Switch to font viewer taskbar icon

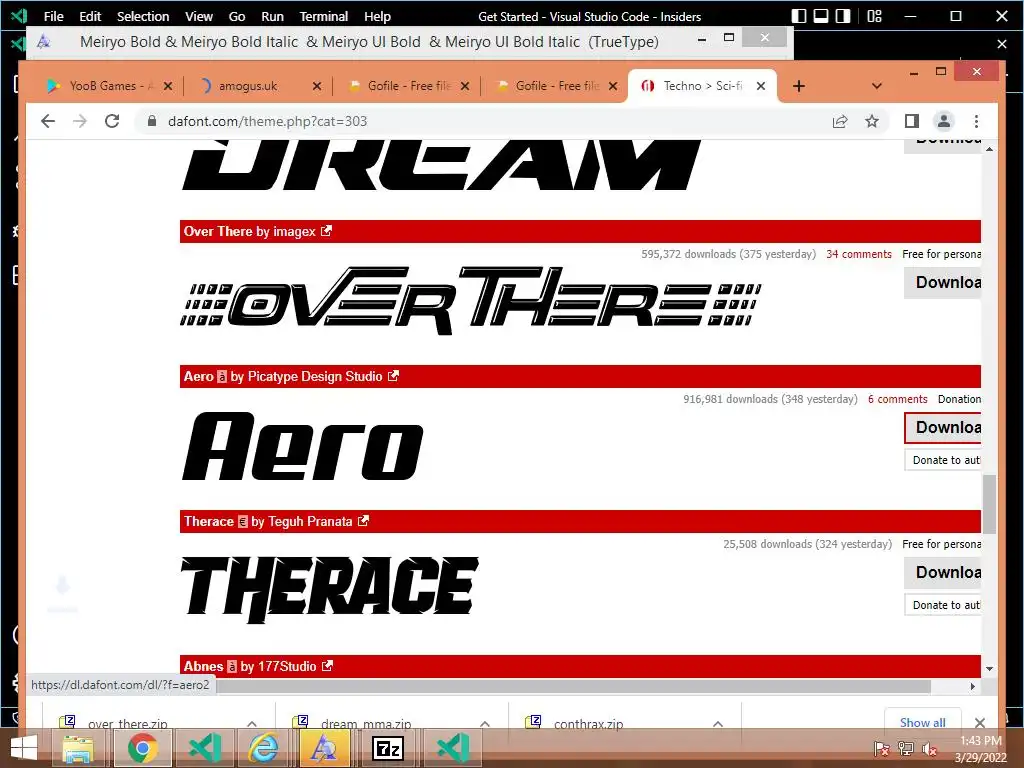324,748
